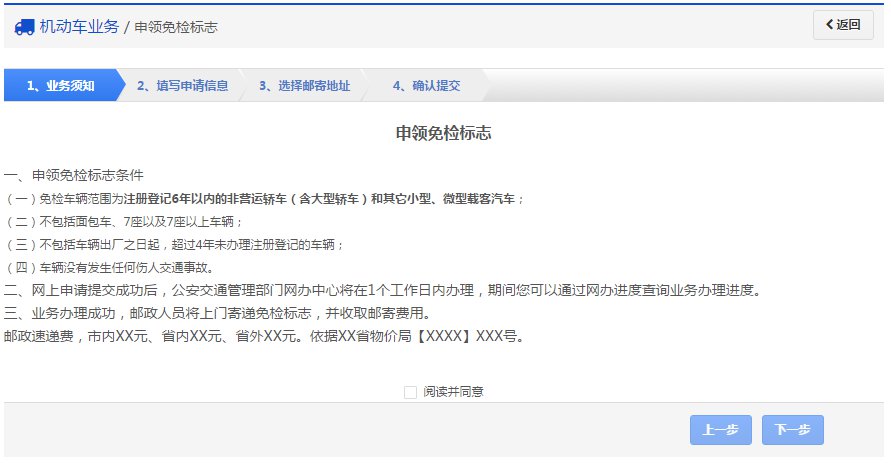Viewport: 891px width, 463px height.
Task: Click the 阅读并同意 label text
Action: point(453,392)
